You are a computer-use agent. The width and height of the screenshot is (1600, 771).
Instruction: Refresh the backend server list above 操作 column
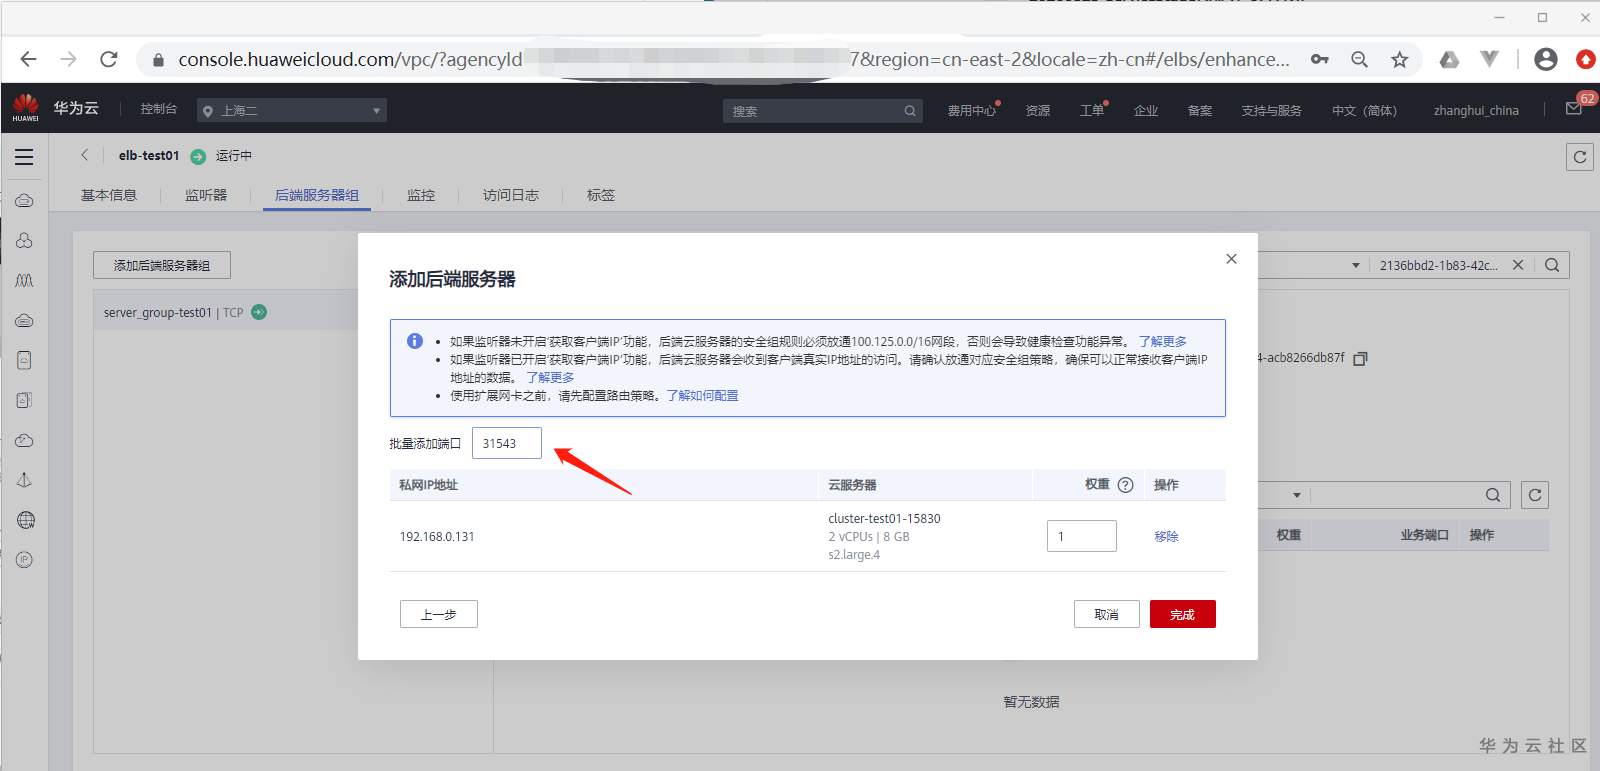point(1535,495)
